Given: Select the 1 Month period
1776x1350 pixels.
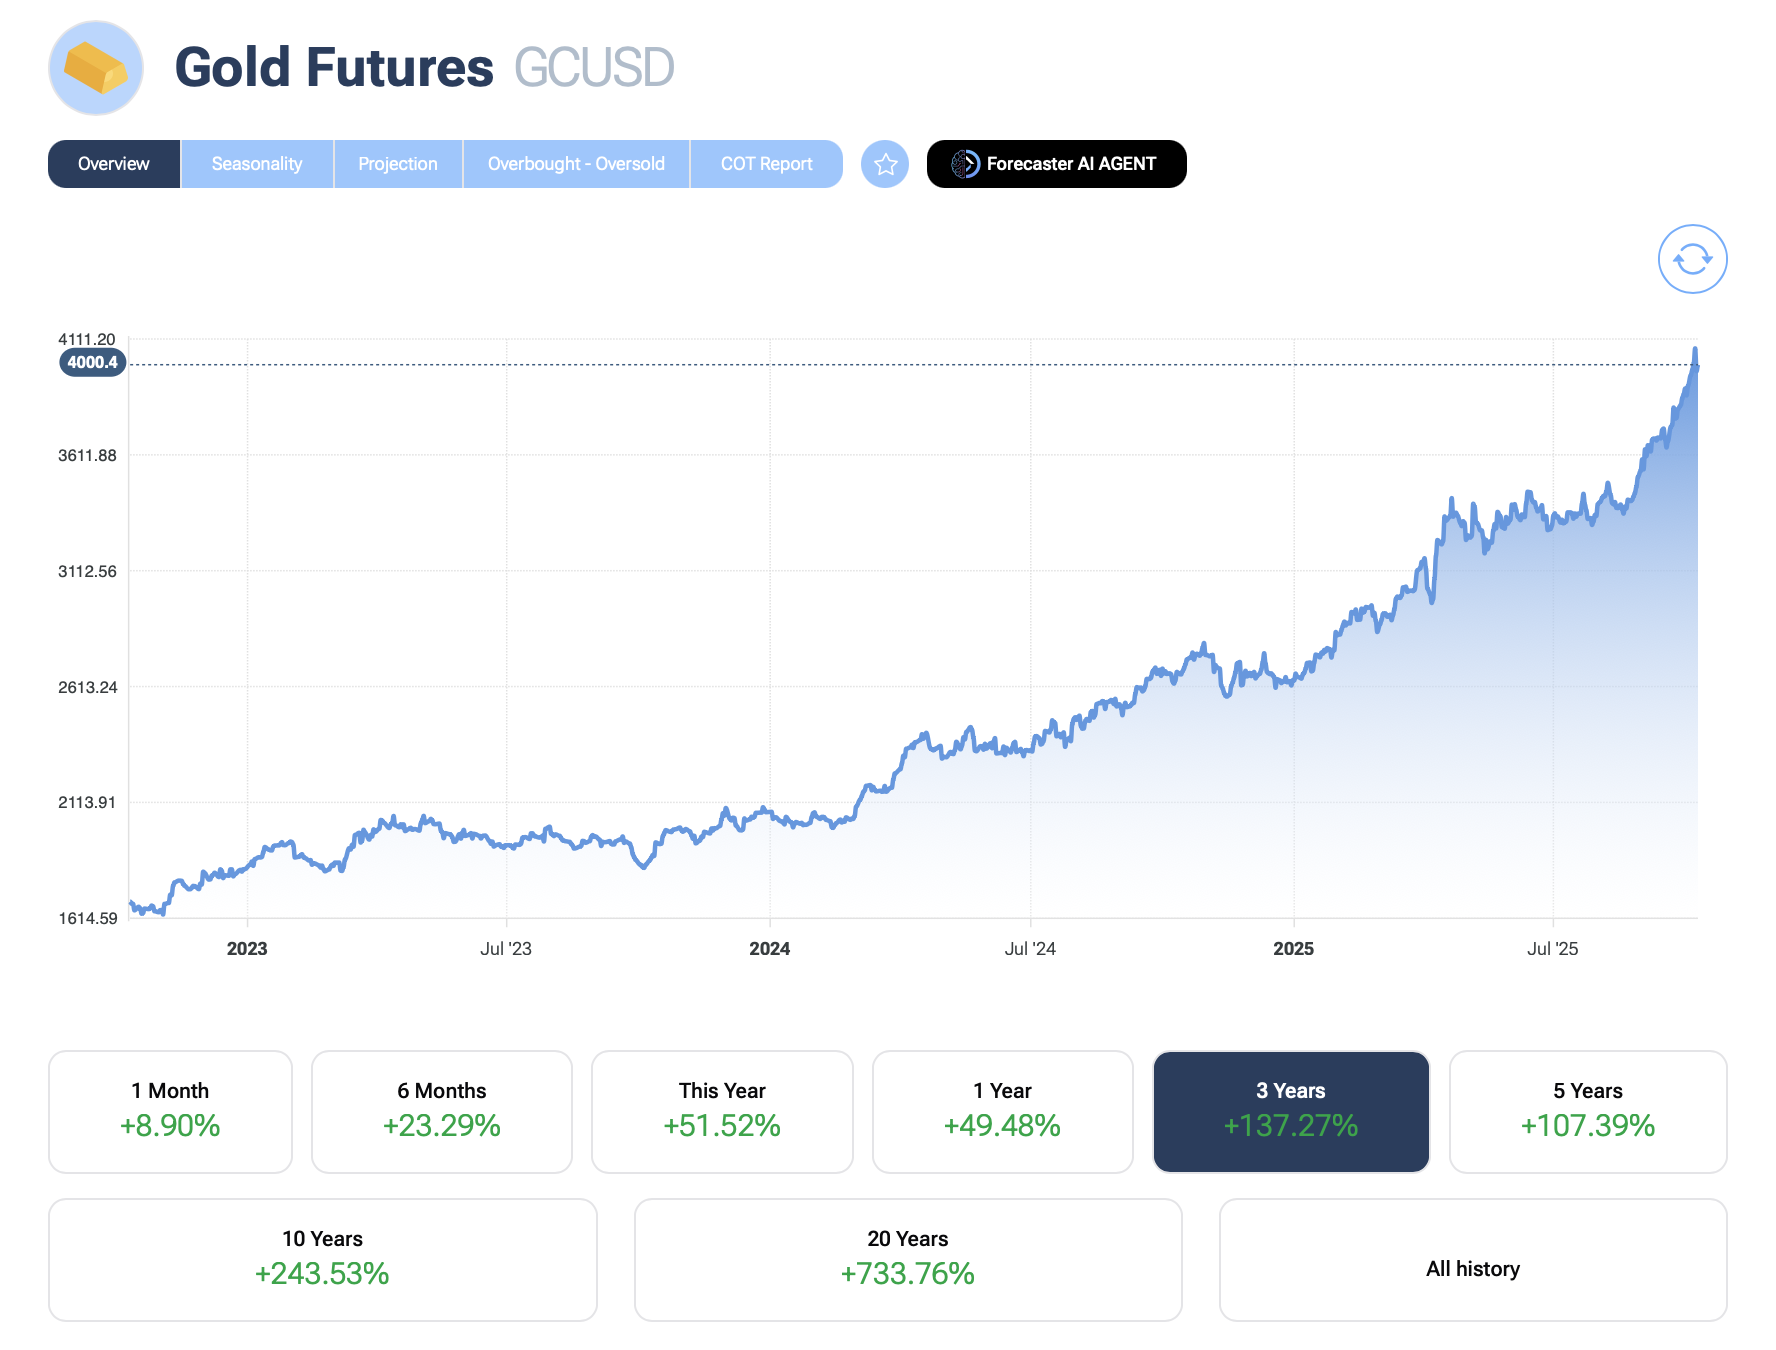Looking at the screenshot, I should pyautogui.click(x=170, y=1111).
